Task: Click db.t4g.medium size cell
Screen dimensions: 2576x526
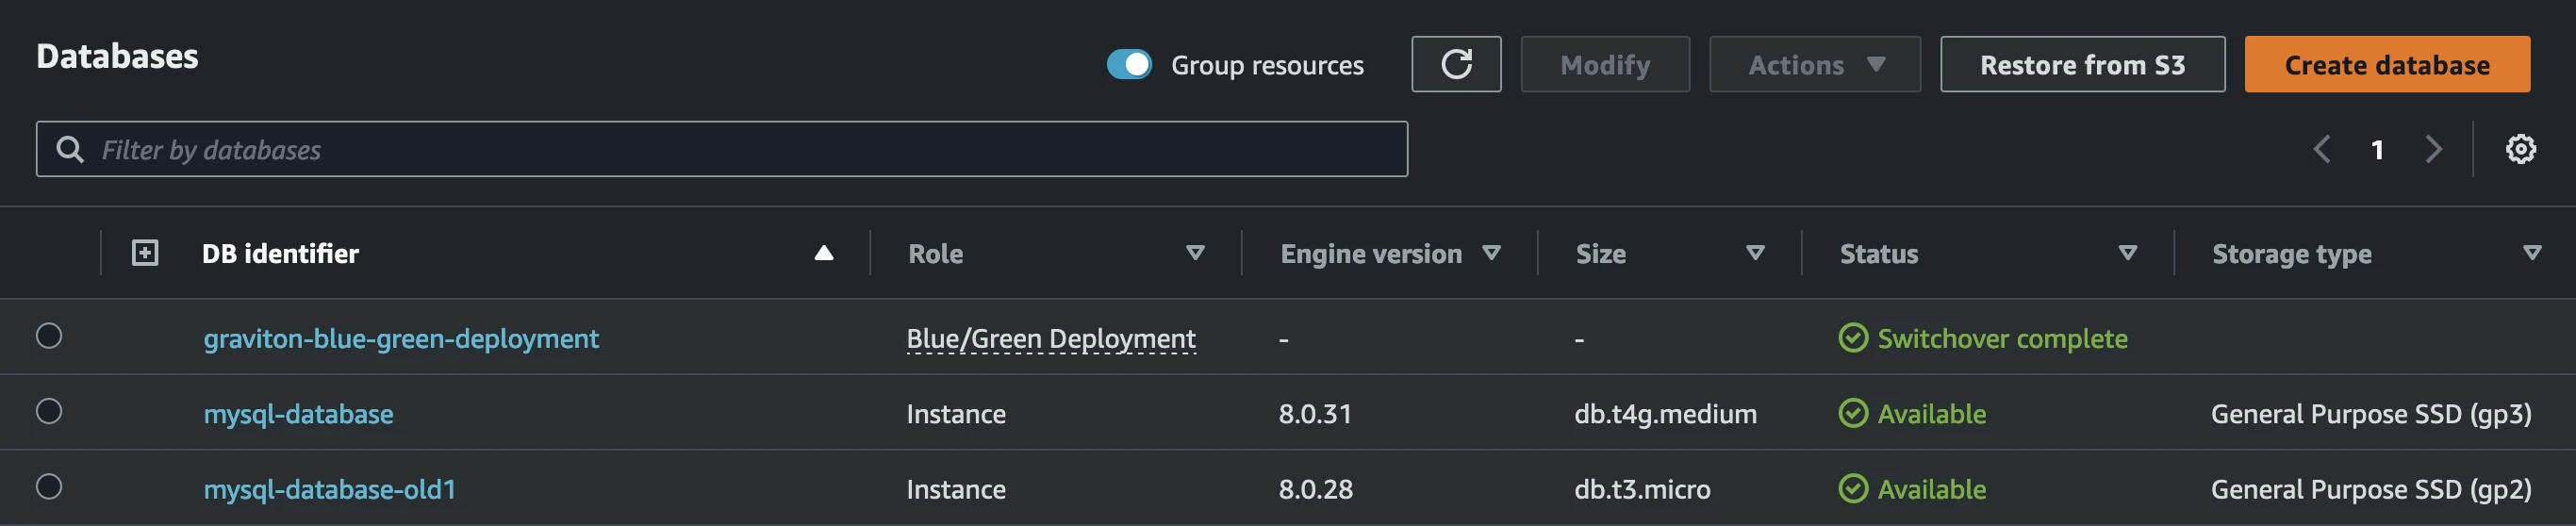Action: 1665,414
